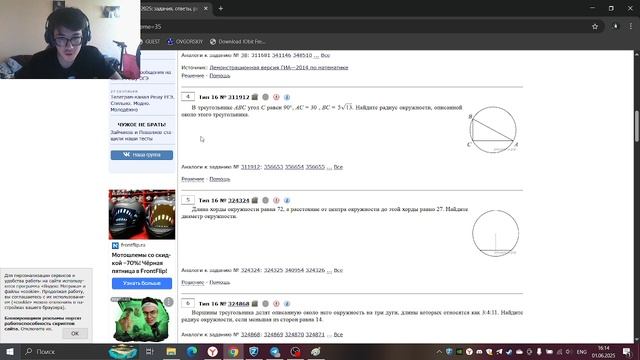Open the microphone icon in system tray

click(539, 351)
